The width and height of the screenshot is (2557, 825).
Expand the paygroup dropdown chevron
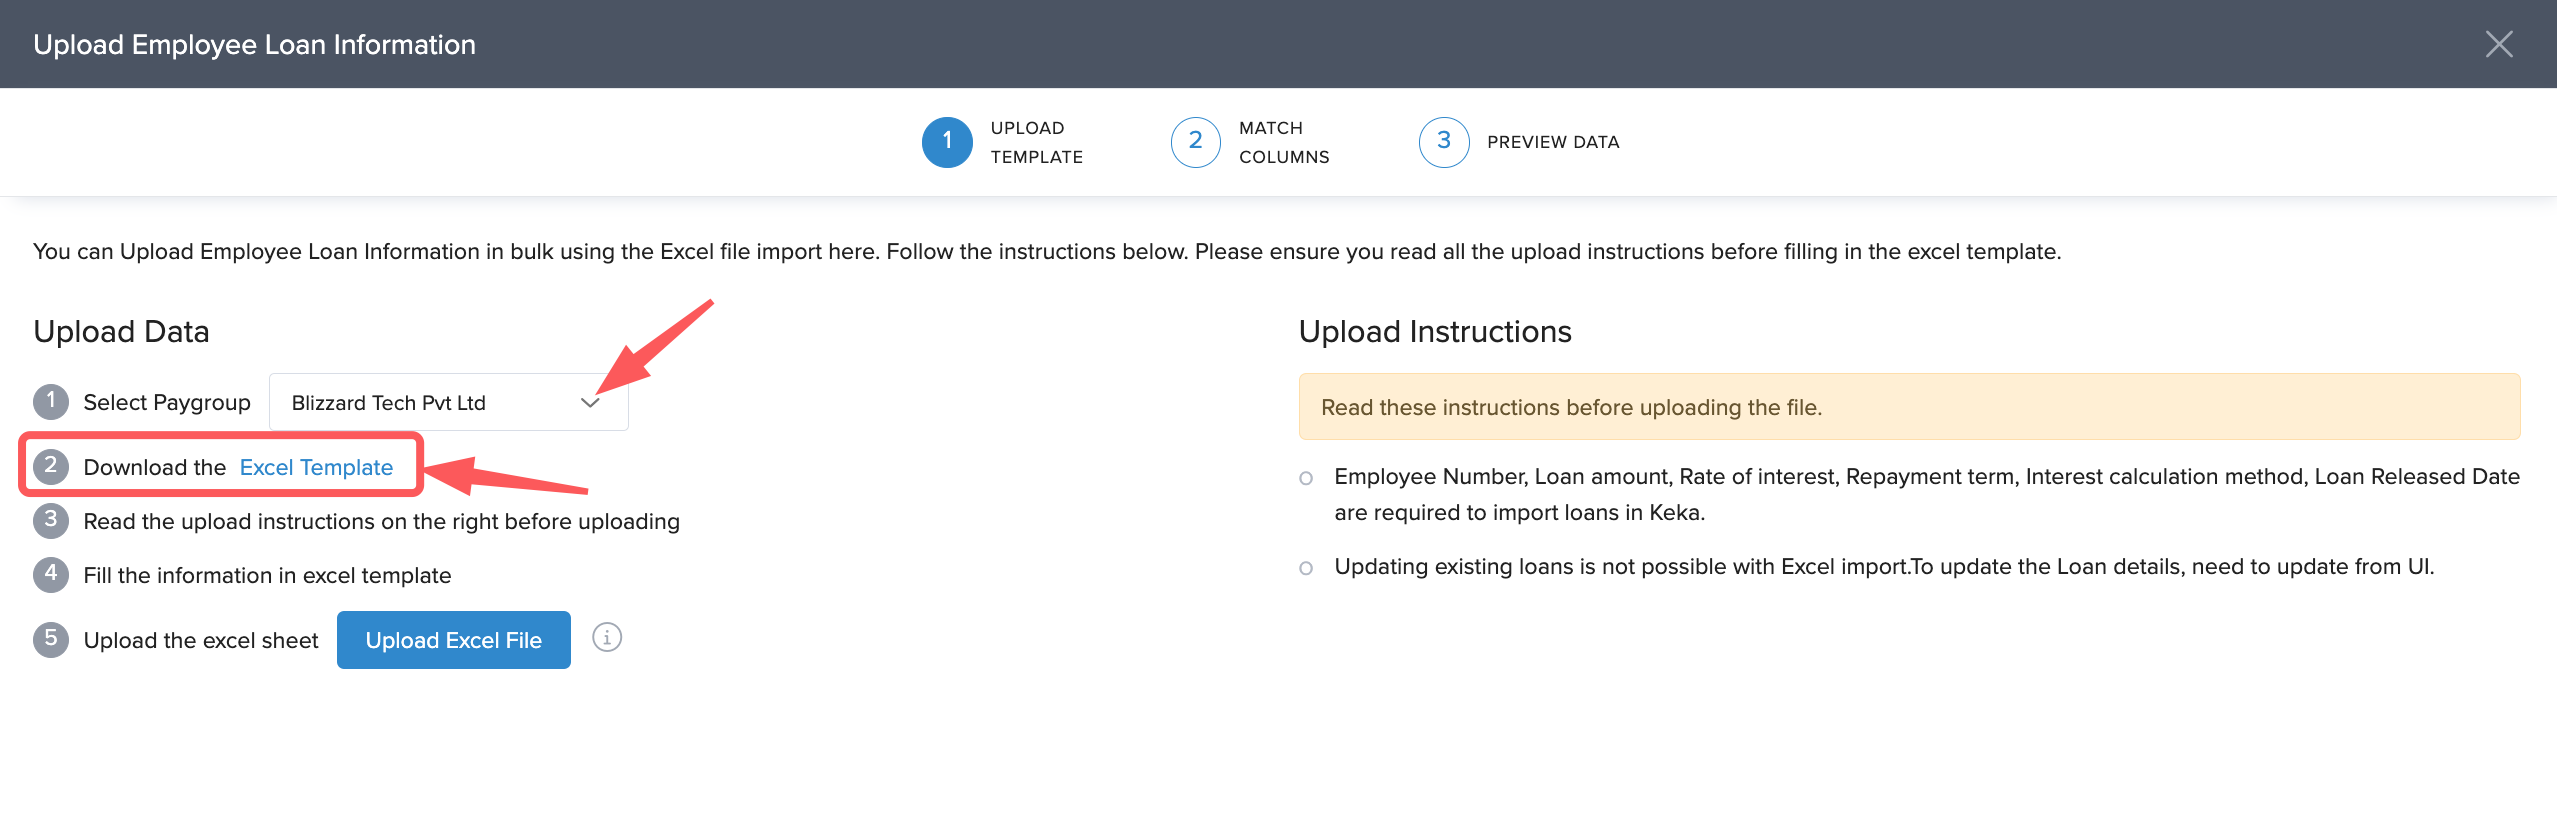(x=590, y=403)
